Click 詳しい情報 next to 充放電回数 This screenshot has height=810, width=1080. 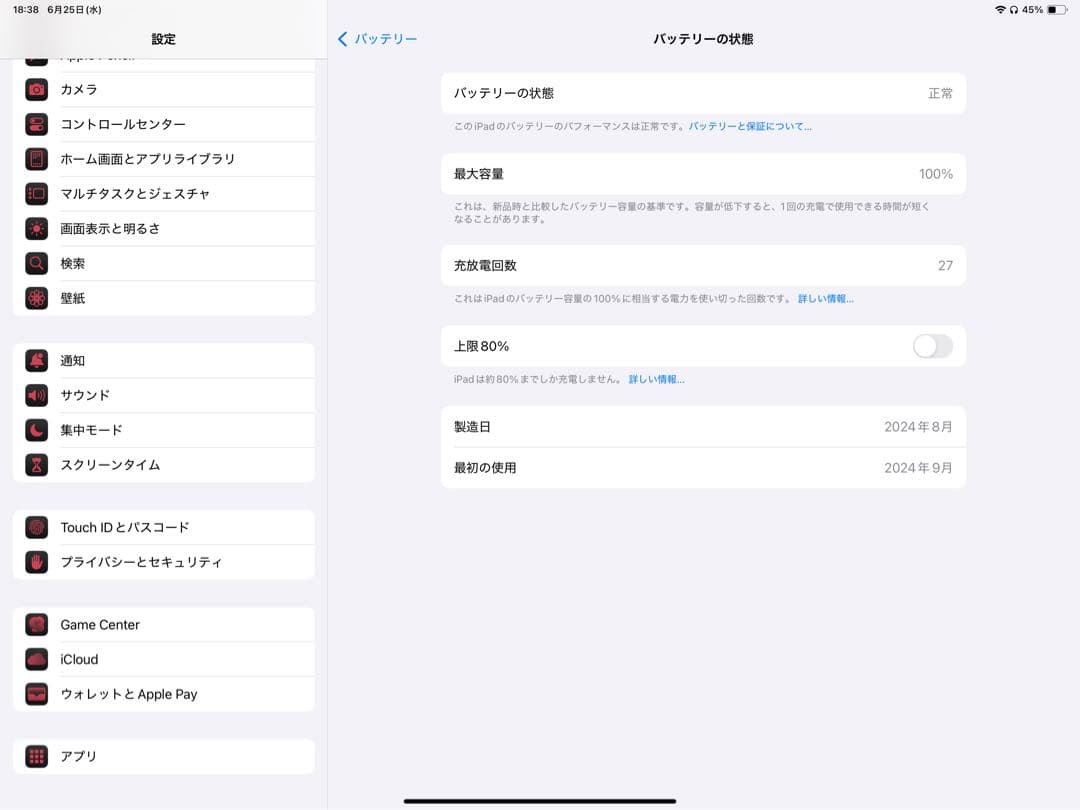point(822,298)
